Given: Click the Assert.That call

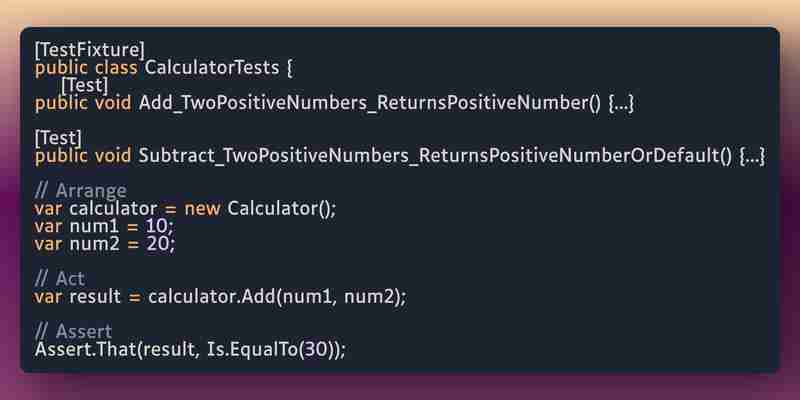Looking at the screenshot, I should pyautogui.click(x=85, y=349).
